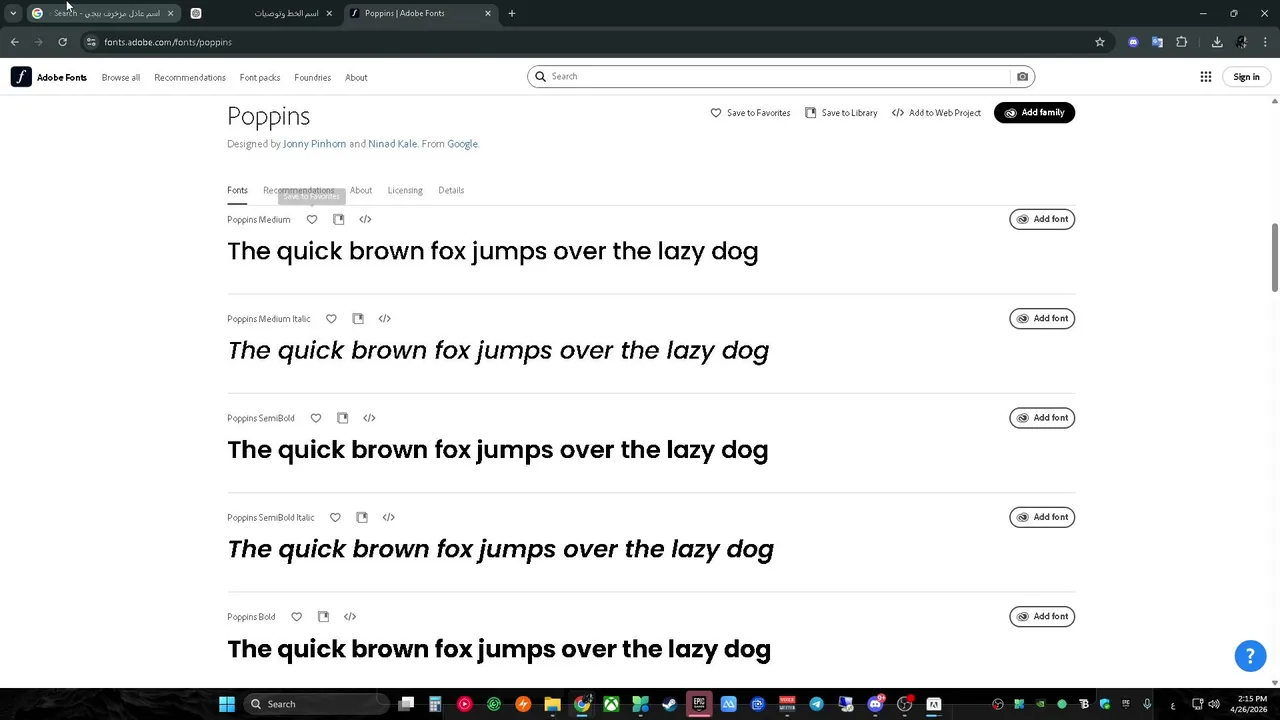Open a new browser tab
1280x720 pixels.
click(512, 13)
